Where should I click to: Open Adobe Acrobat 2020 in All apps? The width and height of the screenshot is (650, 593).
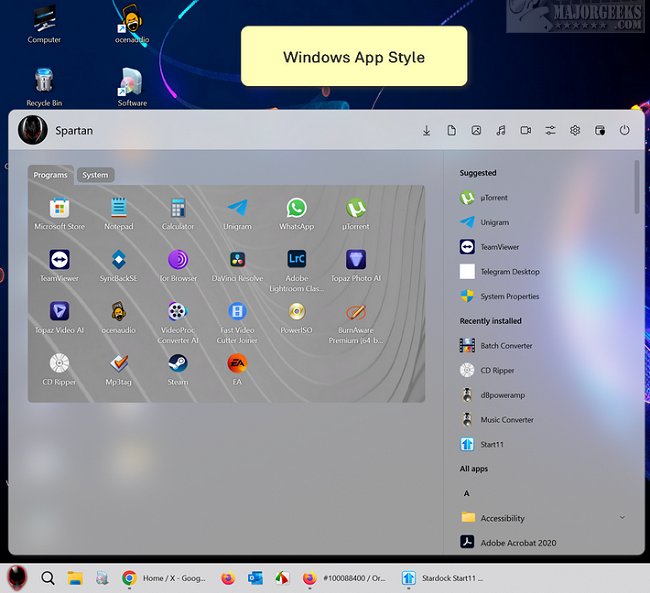(x=543, y=542)
